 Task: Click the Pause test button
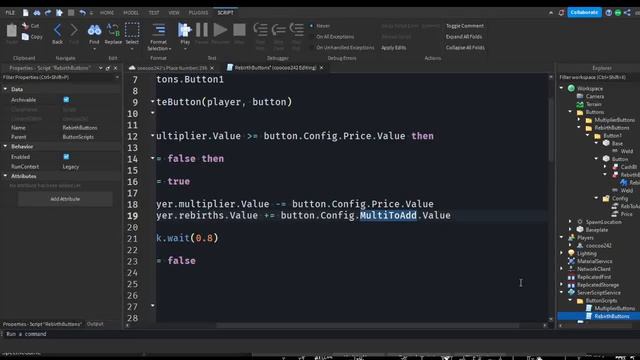(x=202, y=30)
